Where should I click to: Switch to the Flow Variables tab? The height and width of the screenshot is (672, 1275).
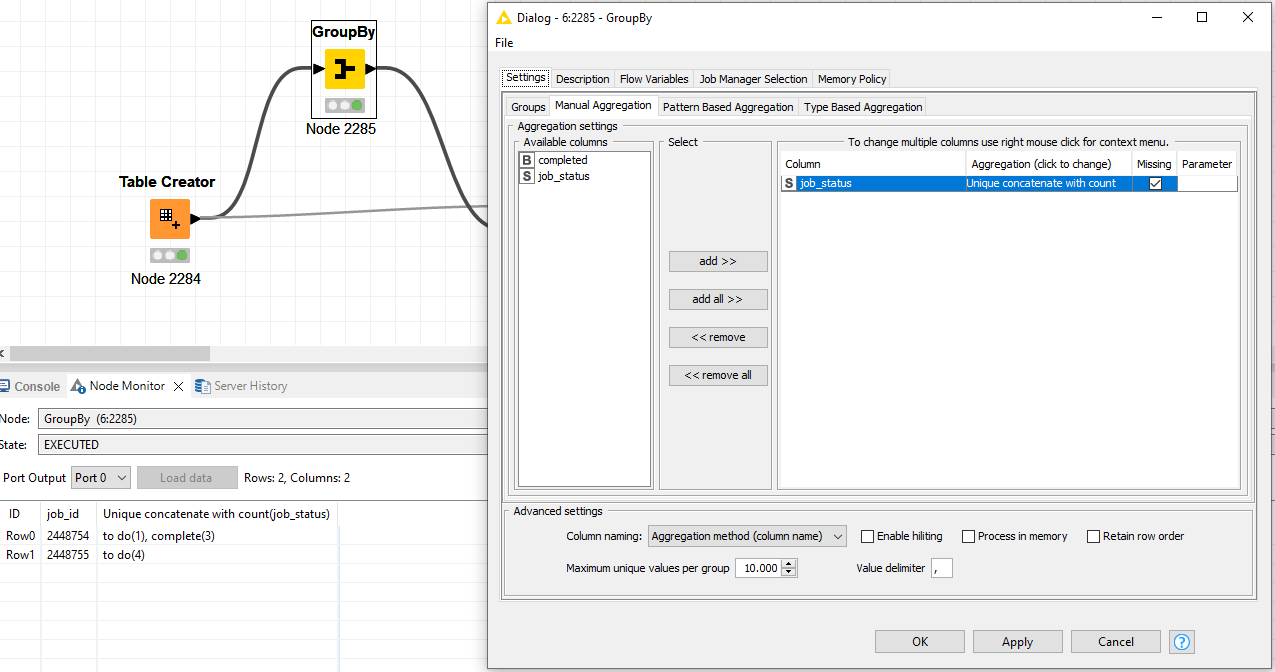coord(654,79)
